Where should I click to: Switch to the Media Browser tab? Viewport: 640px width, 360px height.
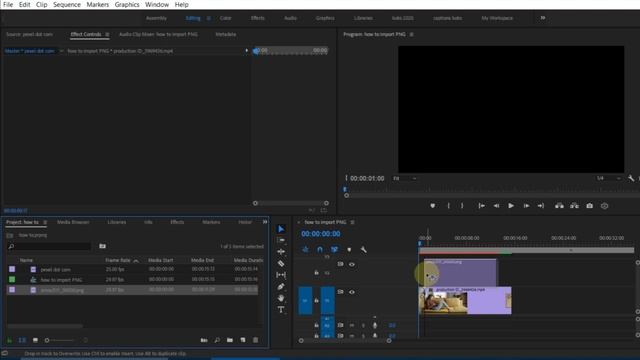click(73, 222)
